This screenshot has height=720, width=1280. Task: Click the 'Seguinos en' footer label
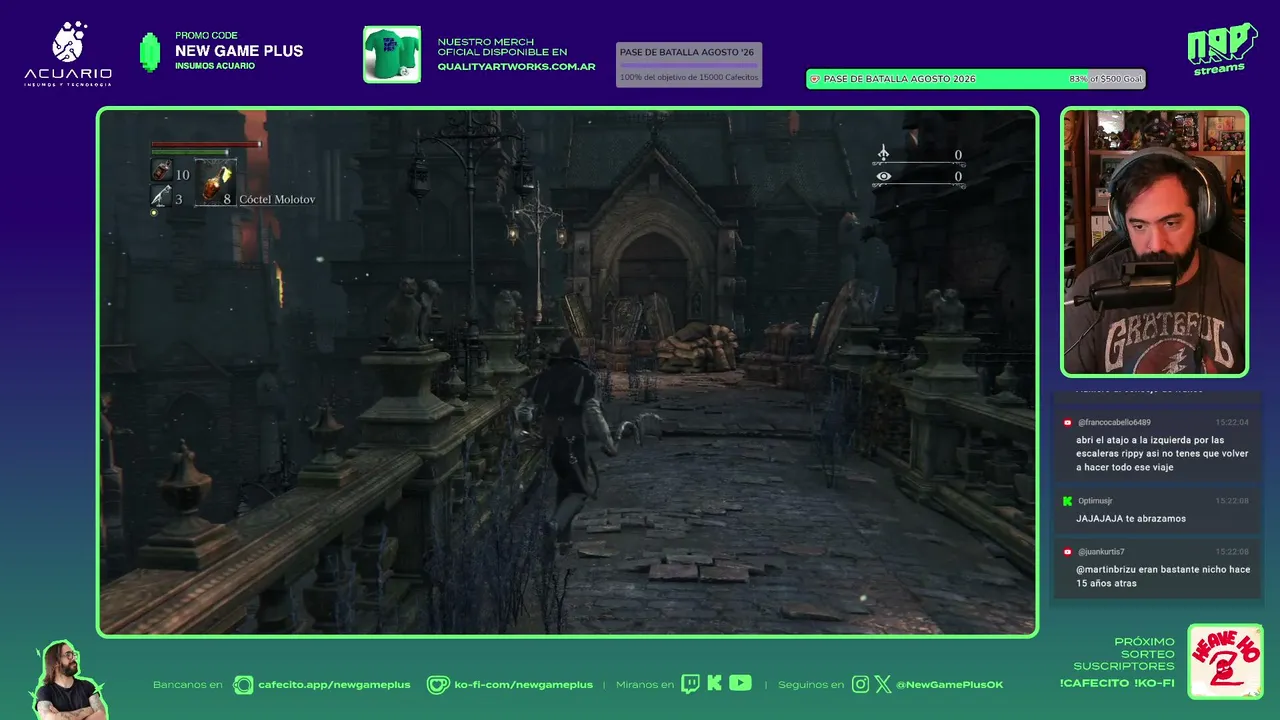[x=811, y=685]
